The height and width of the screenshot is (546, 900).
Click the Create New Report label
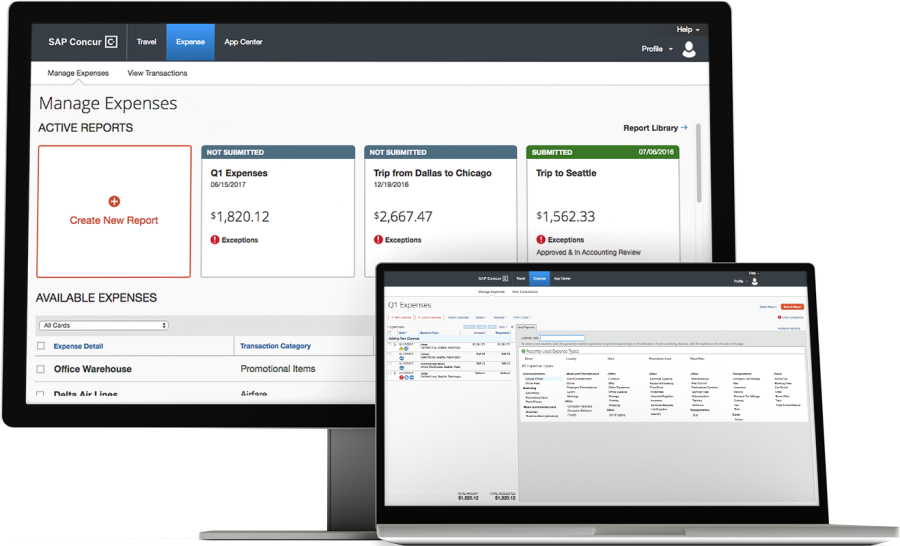pos(114,220)
